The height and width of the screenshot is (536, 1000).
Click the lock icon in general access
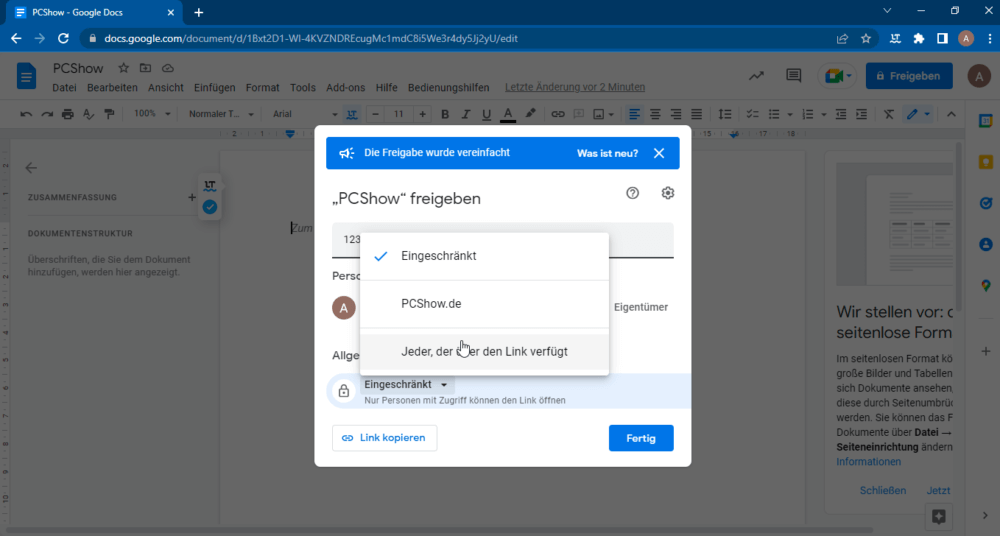click(344, 391)
